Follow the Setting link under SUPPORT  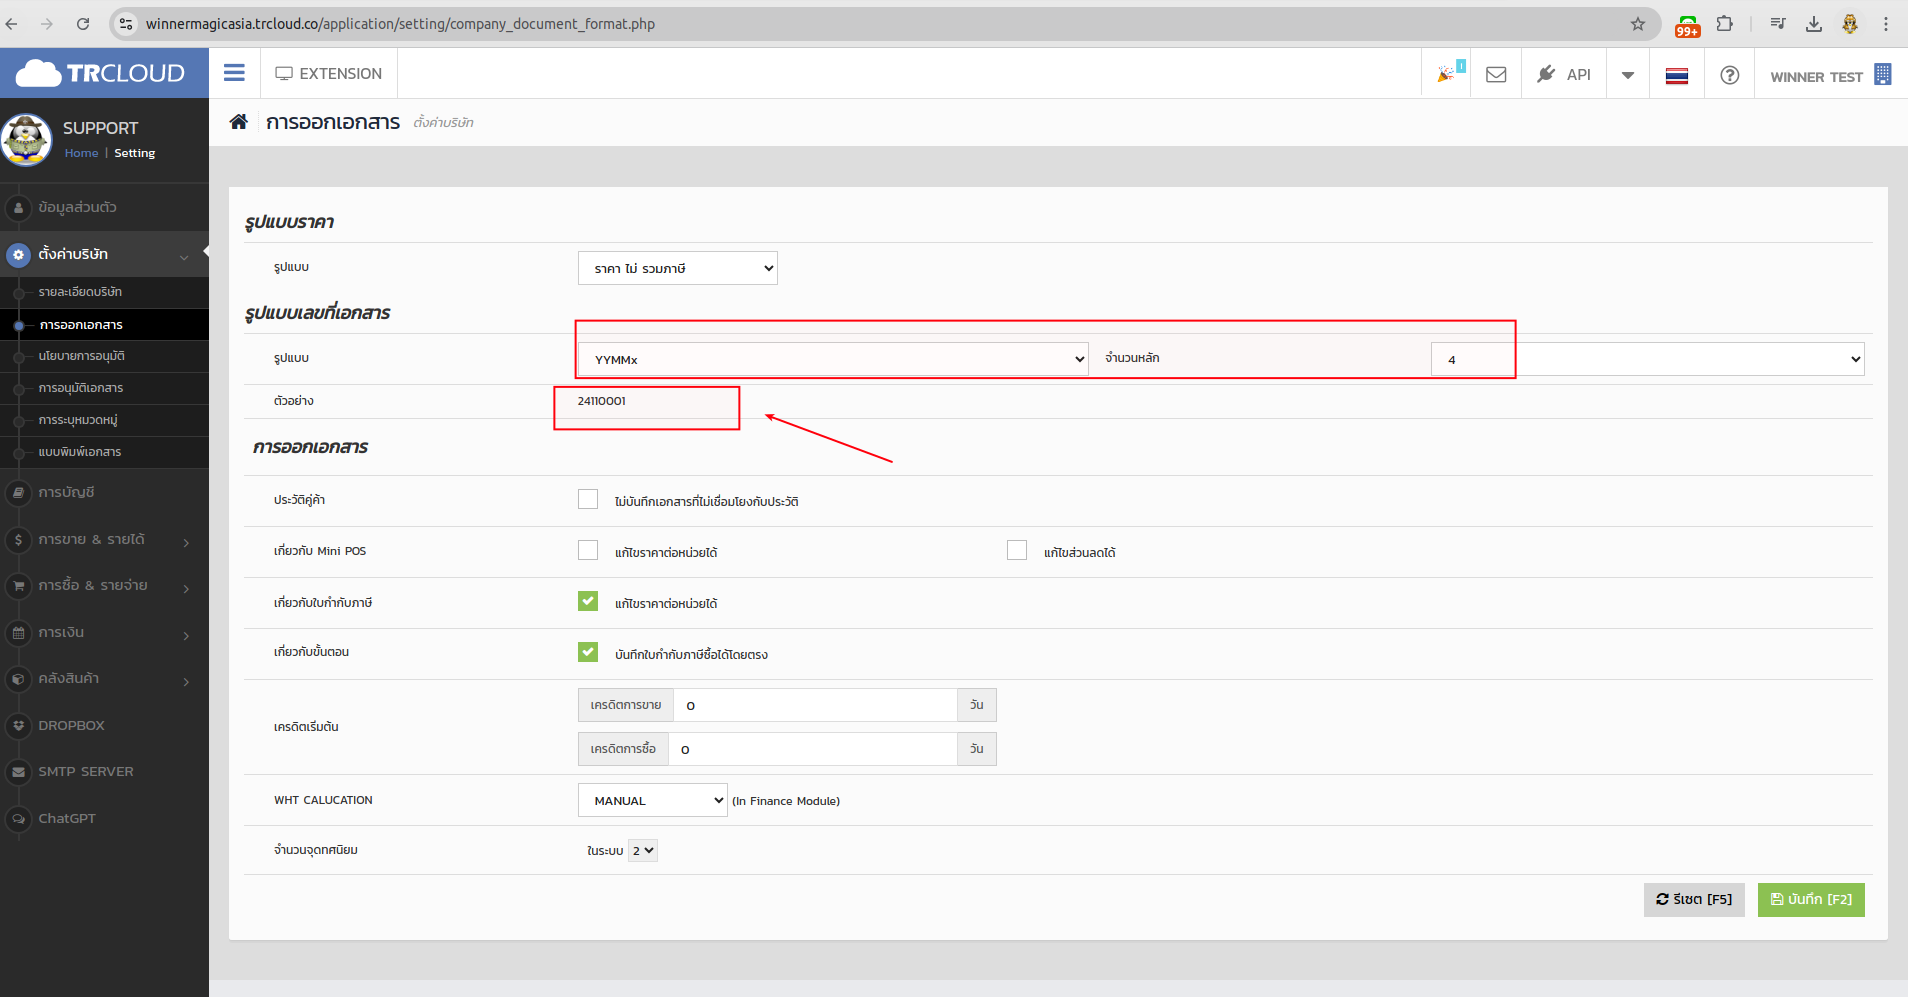coord(134,153)
